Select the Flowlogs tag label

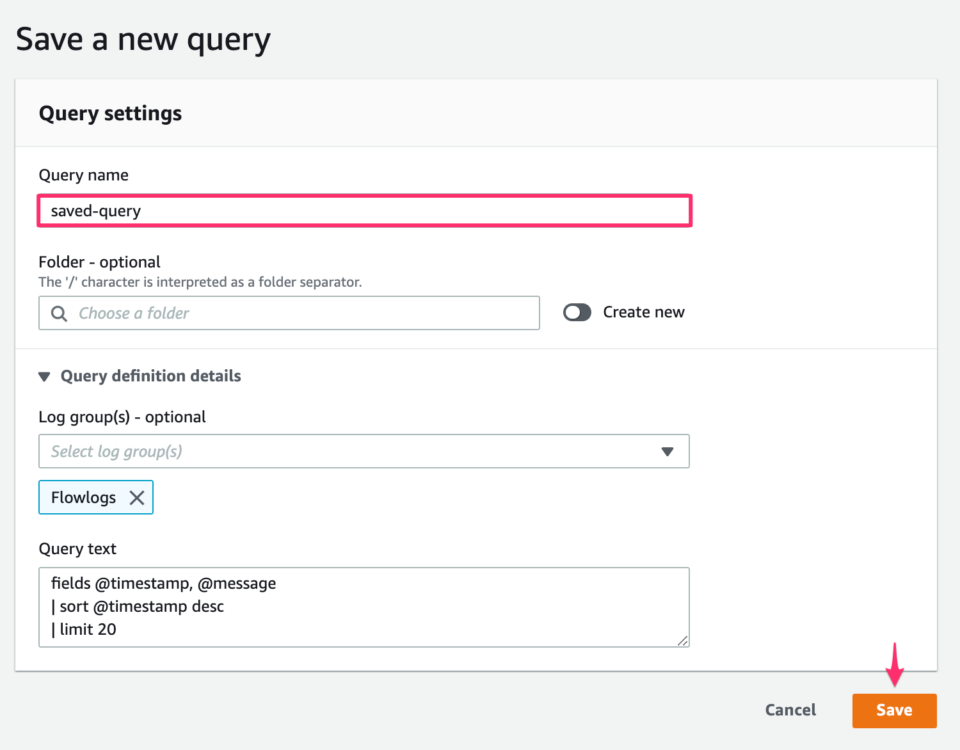click(x=83, y=498)
